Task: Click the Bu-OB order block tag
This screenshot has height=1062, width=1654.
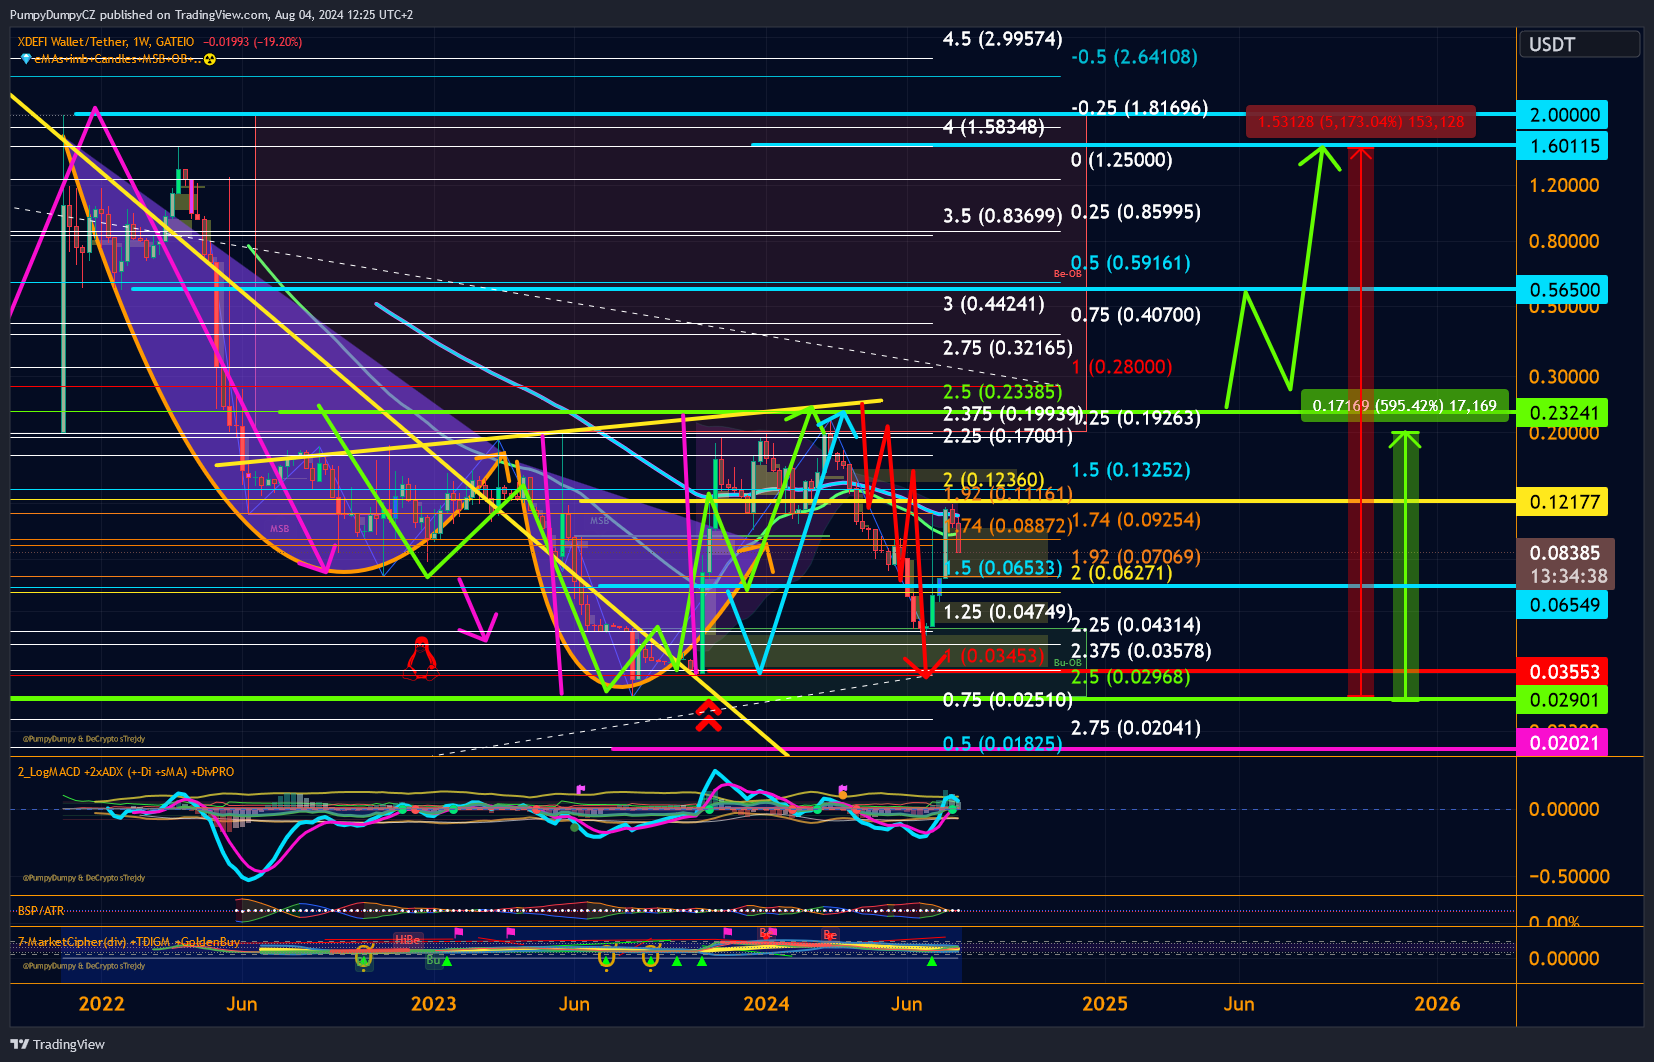Action: tap(1068, 663)
